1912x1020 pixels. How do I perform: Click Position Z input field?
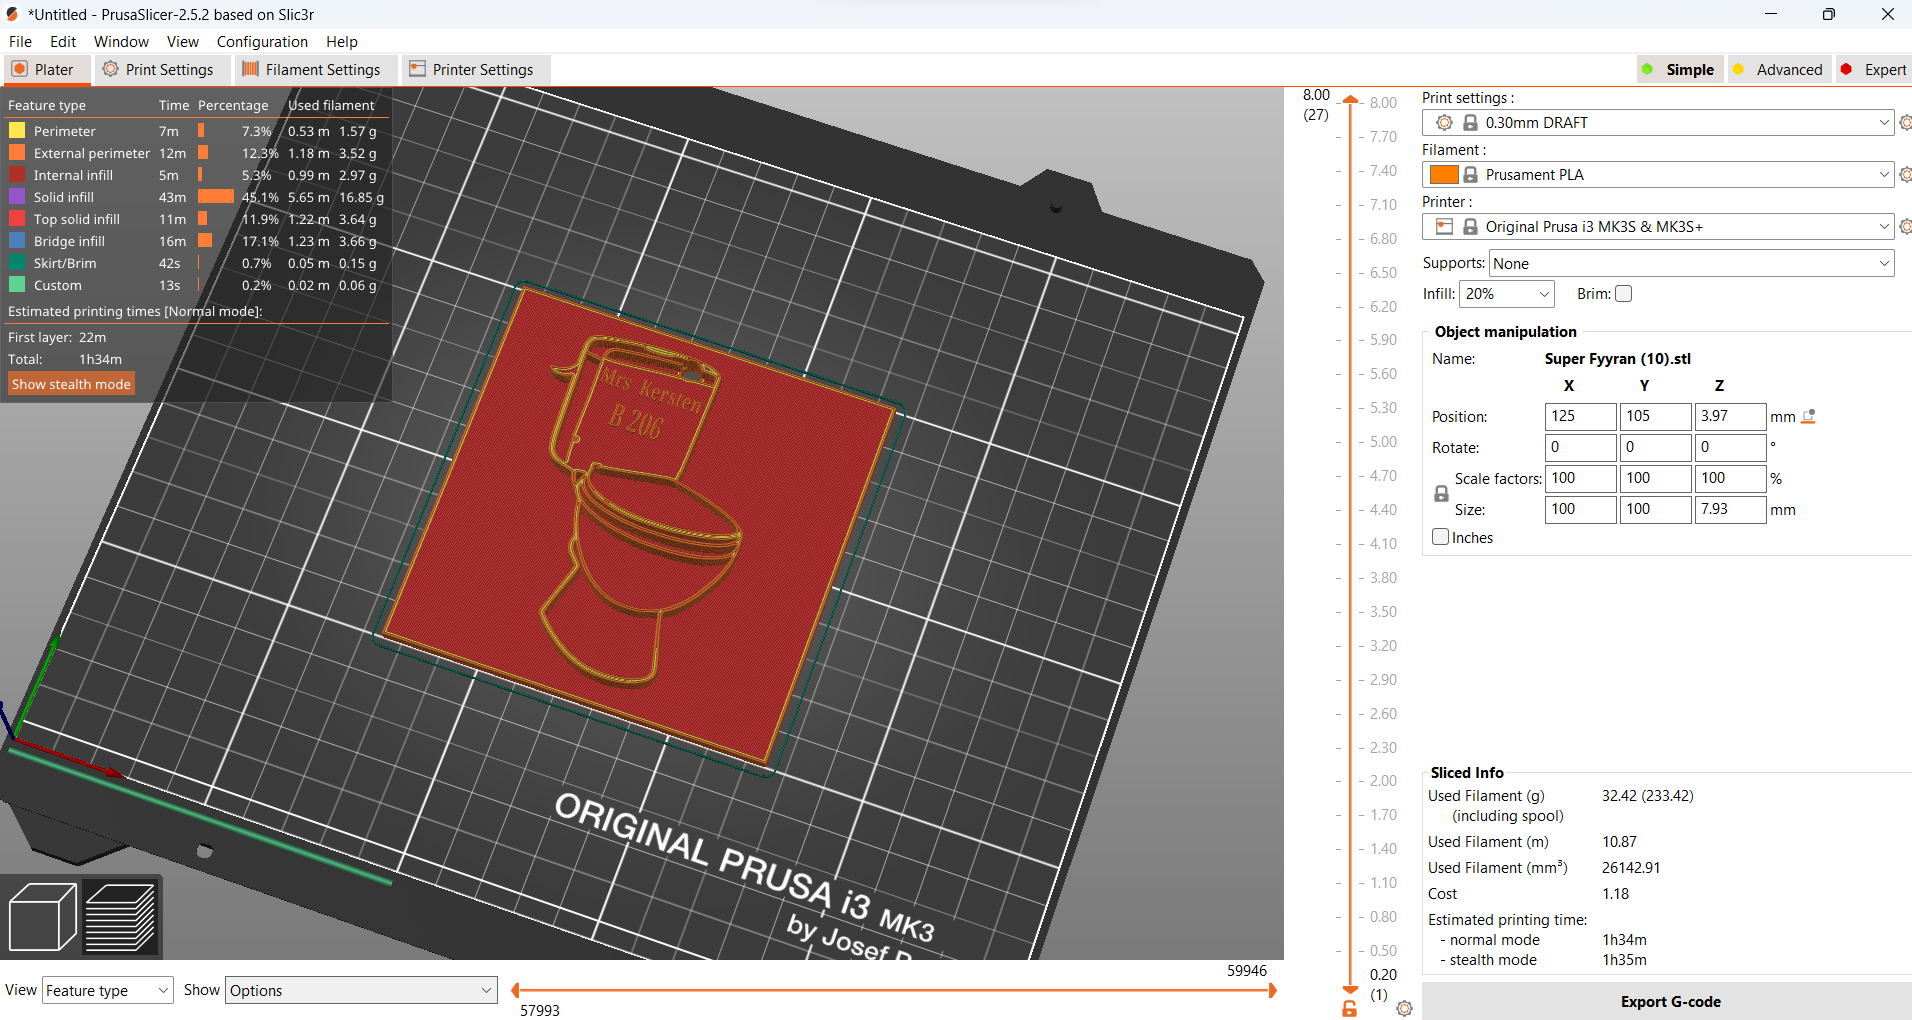[1730, 416]
